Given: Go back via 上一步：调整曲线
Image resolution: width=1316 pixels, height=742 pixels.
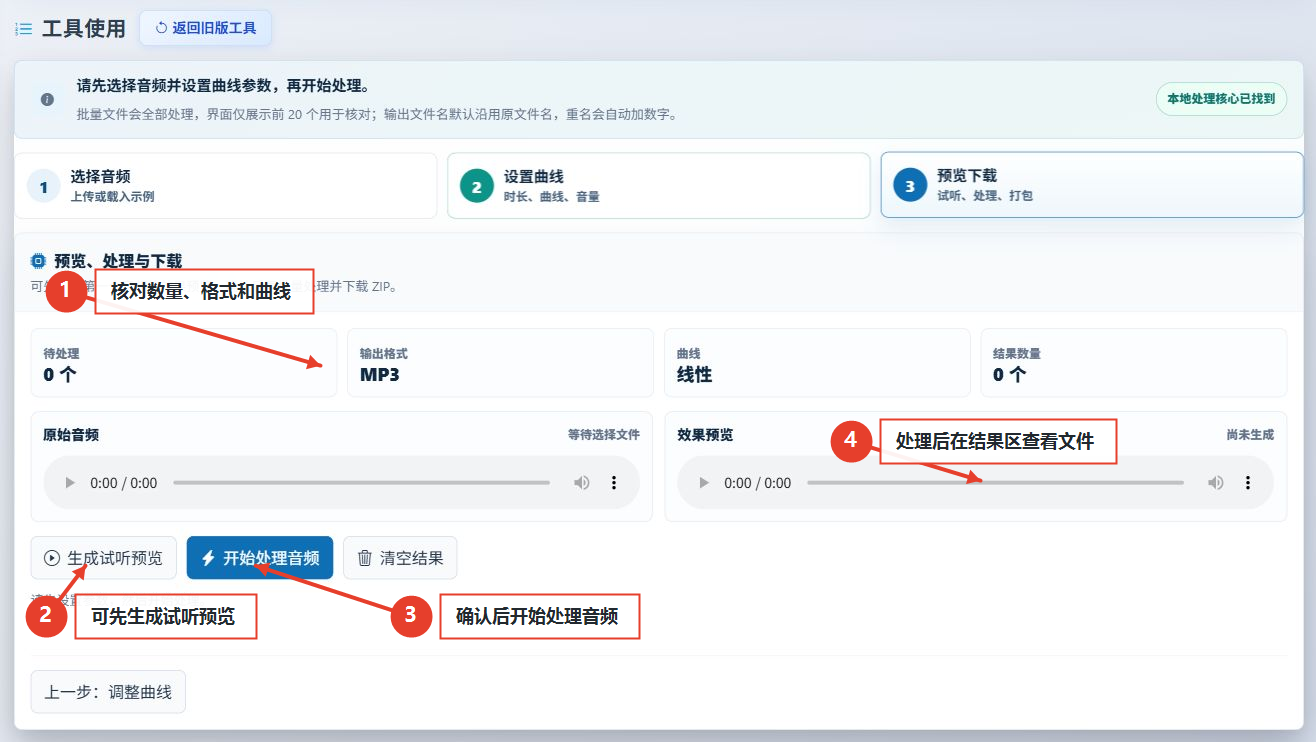Looking at the screenshot, I should [108, 692].
